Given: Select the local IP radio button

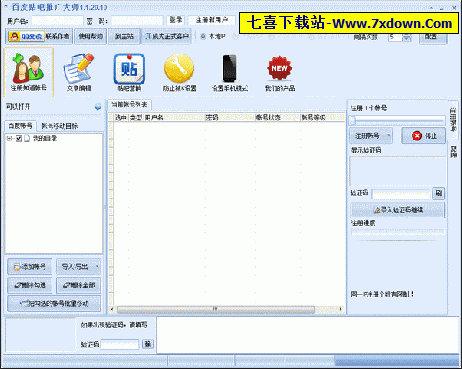Looking at the screenshot, I should pyautogui.click(x=203, y=36).
